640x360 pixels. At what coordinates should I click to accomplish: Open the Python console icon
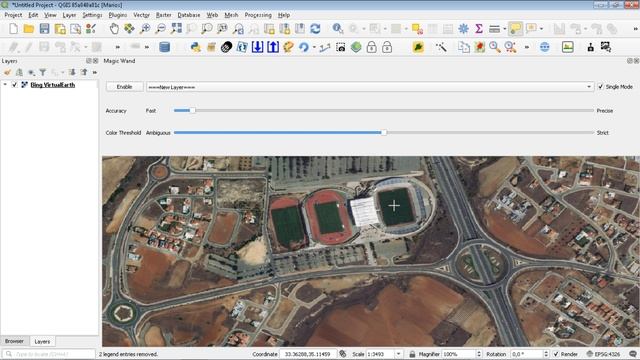(196, 47)
